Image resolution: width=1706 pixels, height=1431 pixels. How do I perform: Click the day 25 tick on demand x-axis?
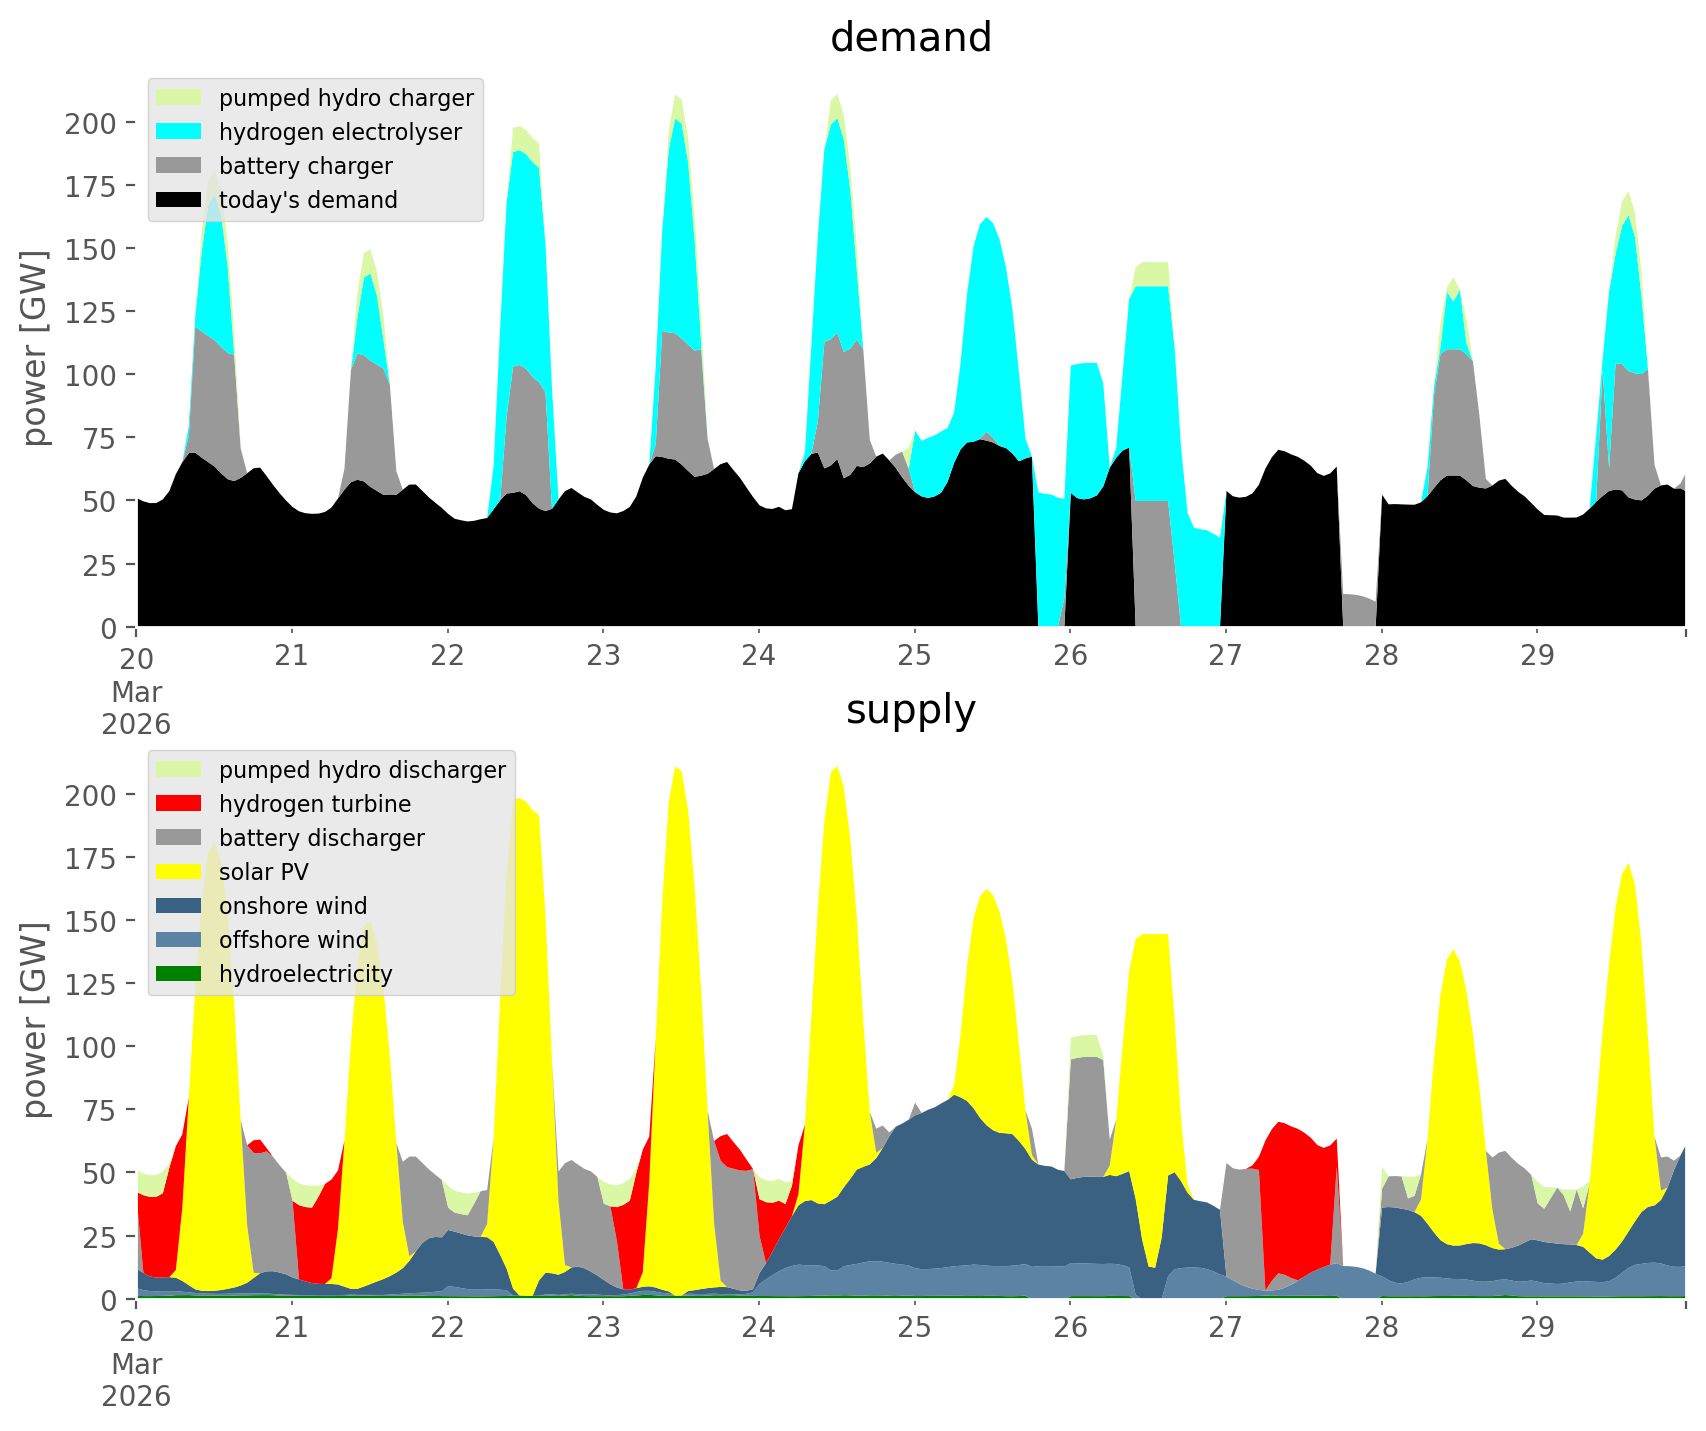(914, 657)
